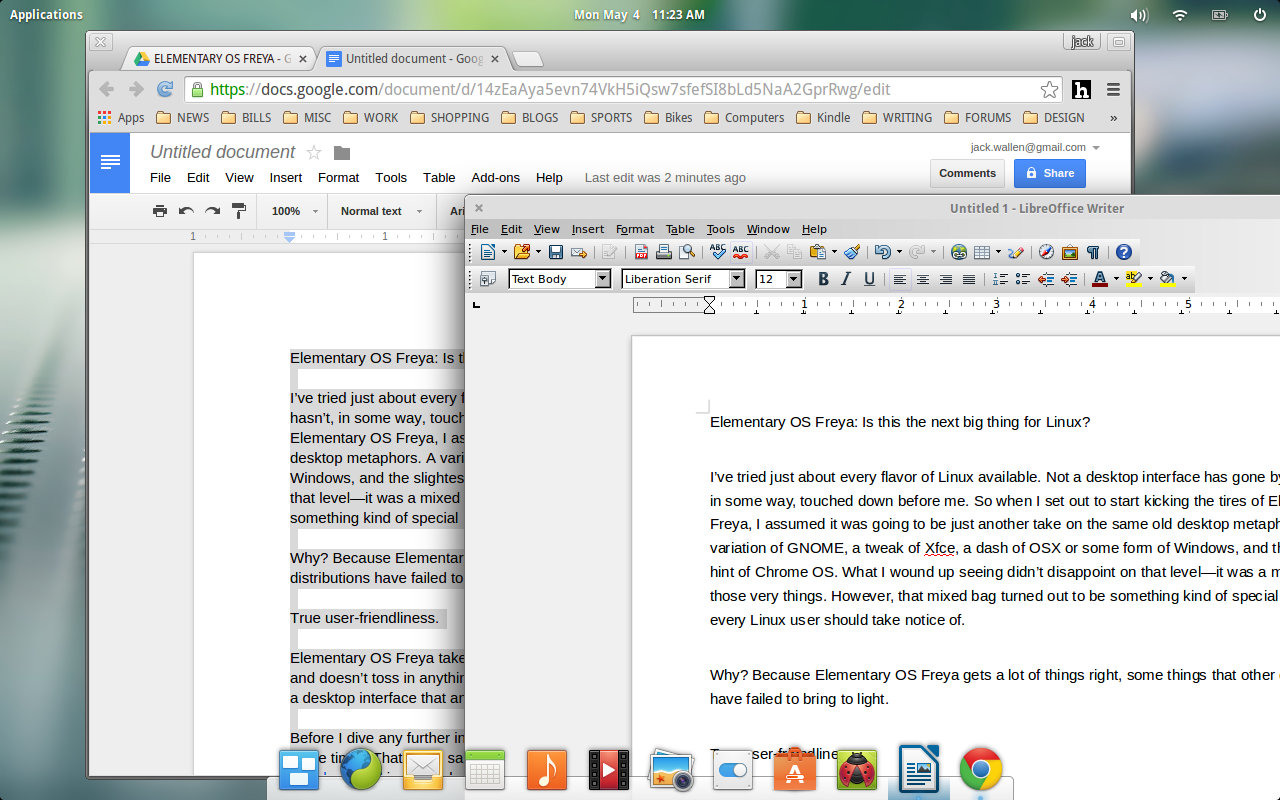Image resolution: width=1280 pixels, height=800 pixels.
Task: Toggle Center Horizontally alignment in Writer
Action: [x=923, y=279]
